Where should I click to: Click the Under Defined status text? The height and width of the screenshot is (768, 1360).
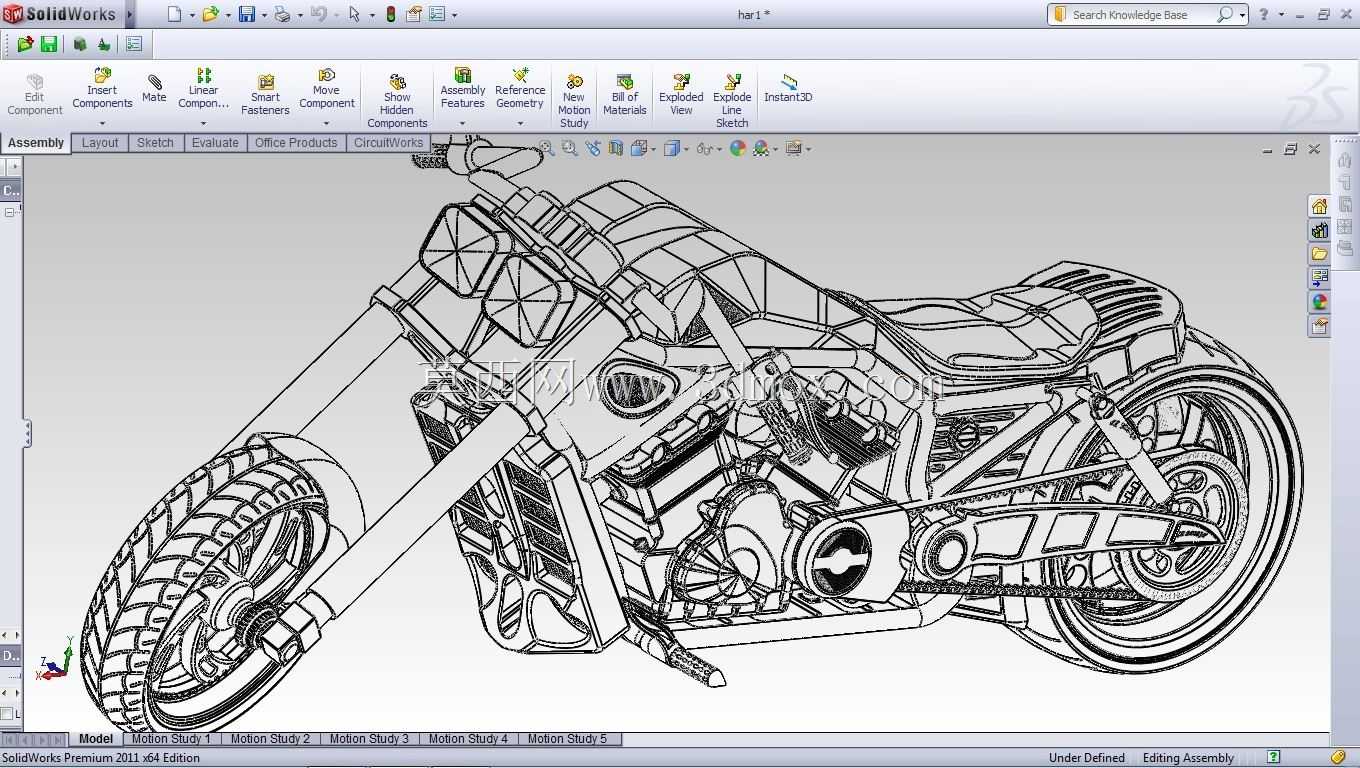click(1086, 758)
